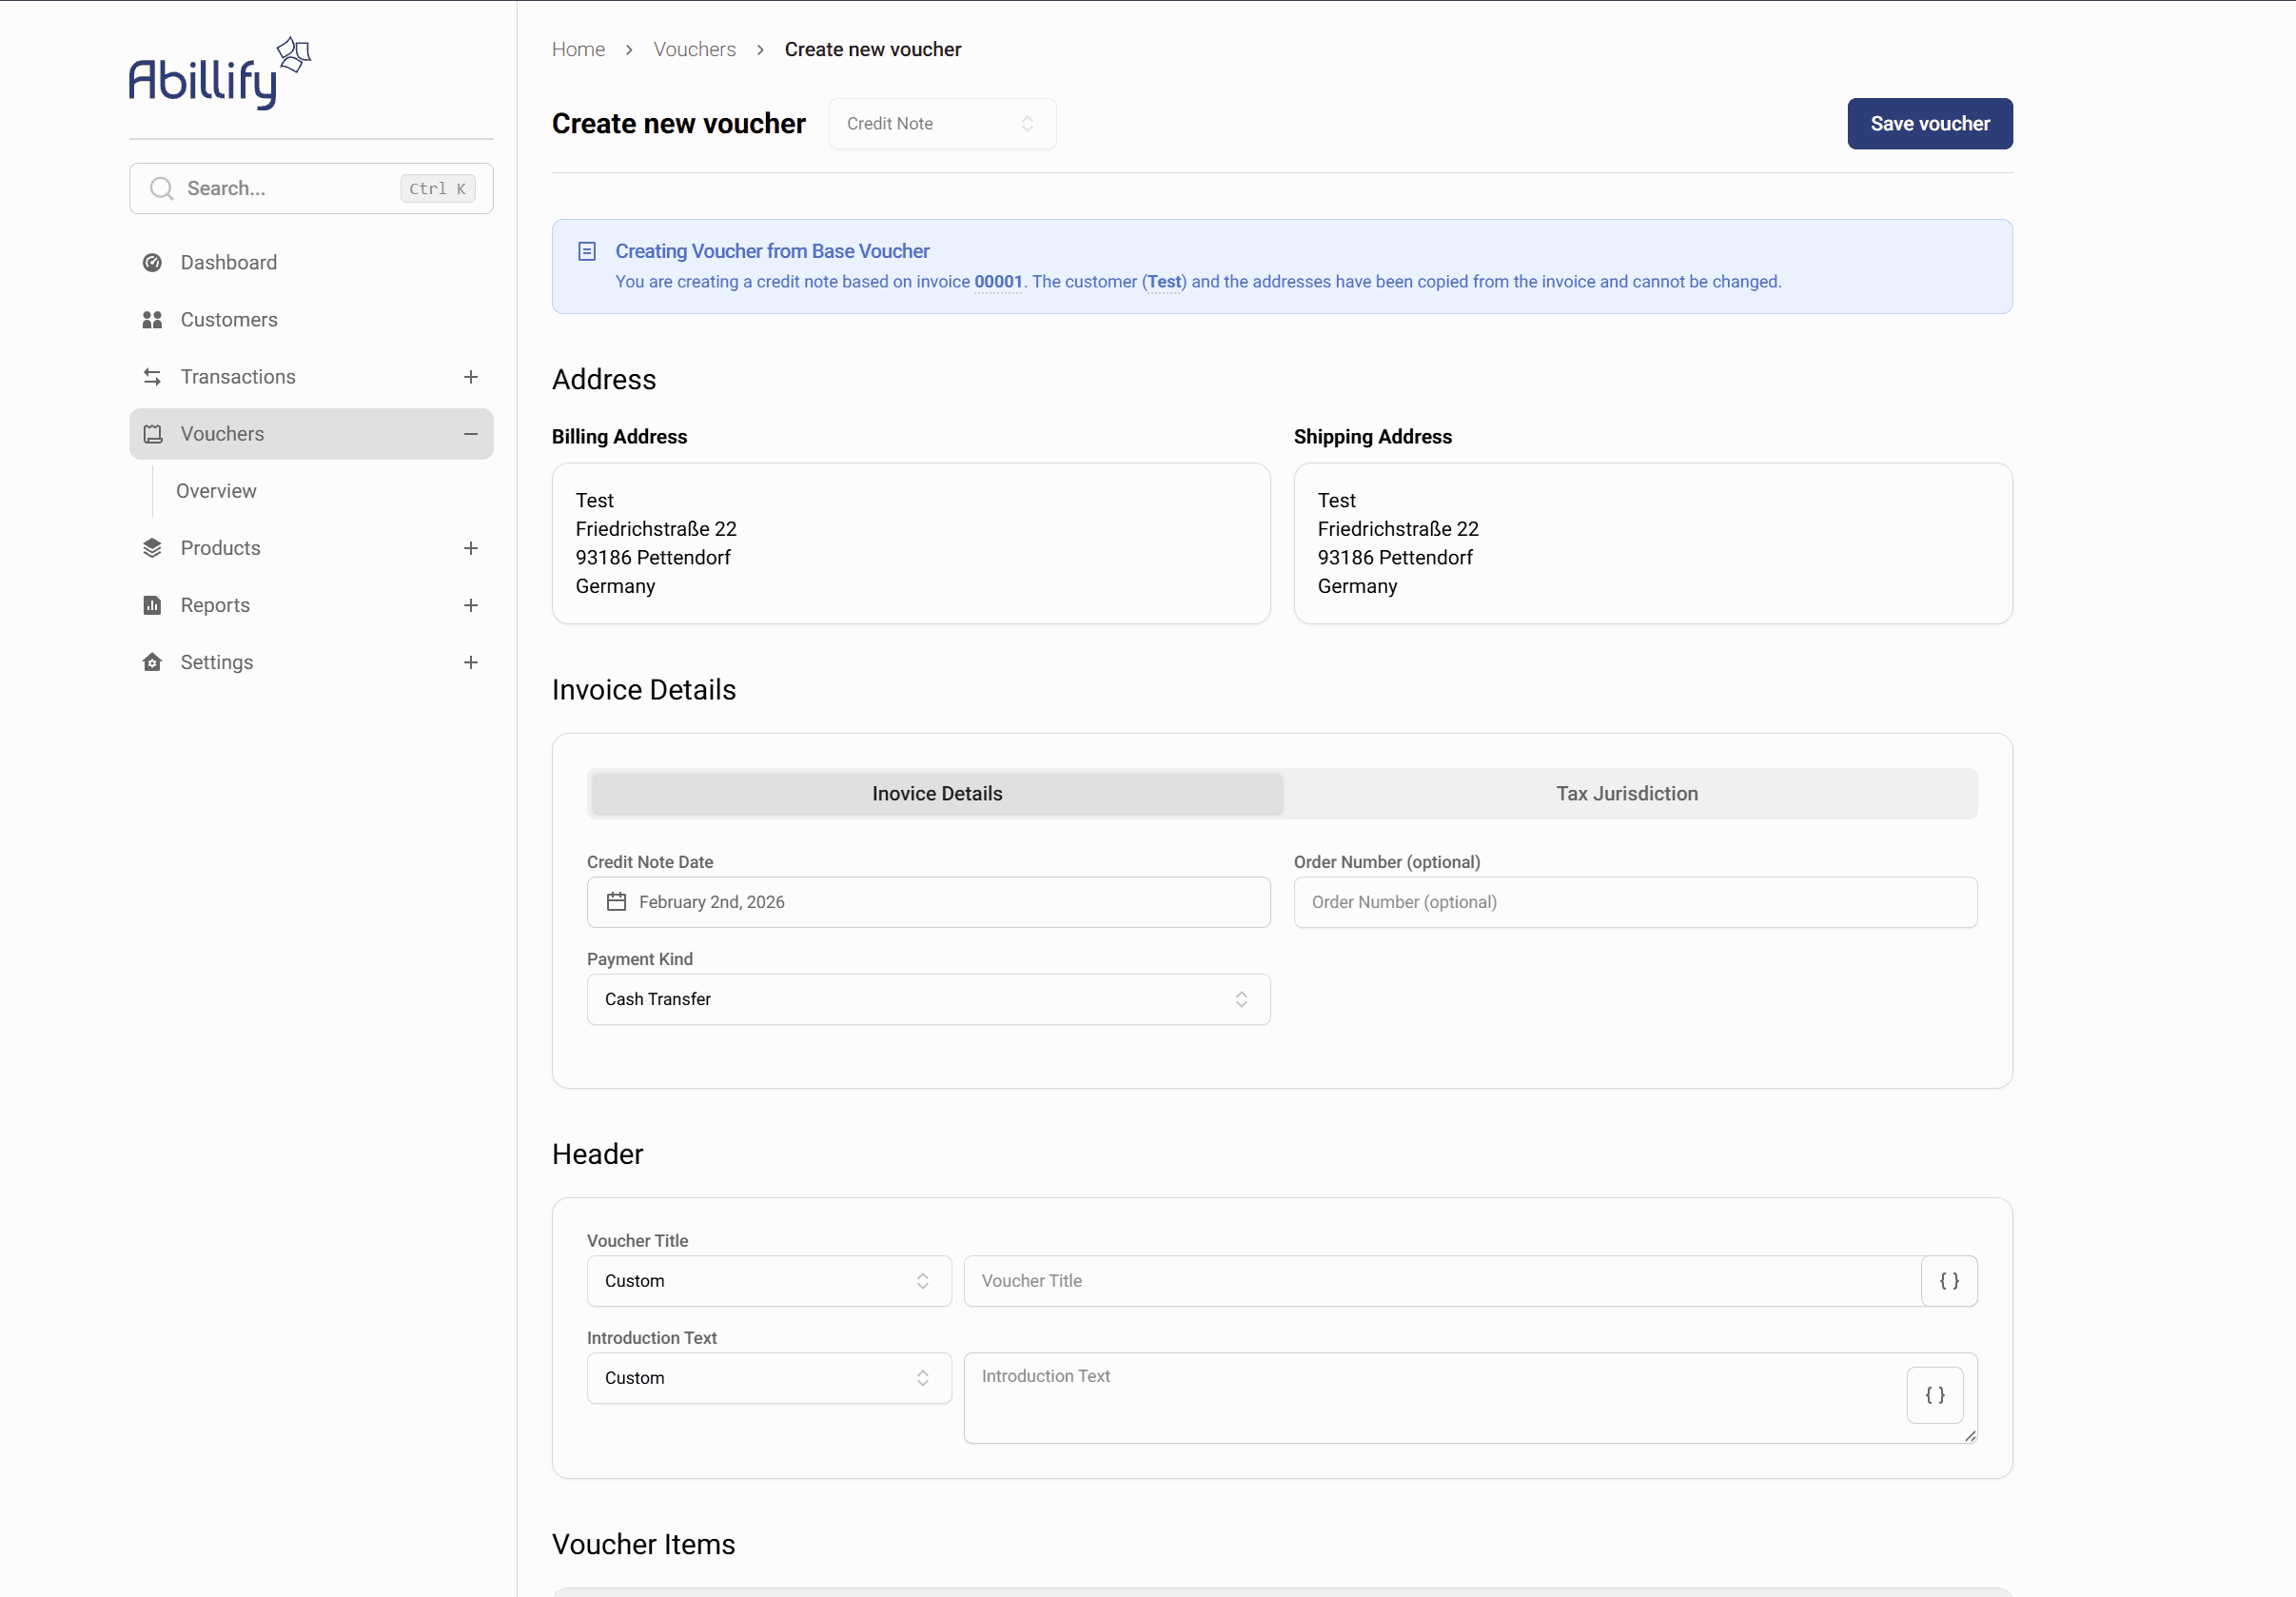This screenshot has width=2296, height=1597.
Task: Open the Payment Kind Cash Transfer dropdown
Action: (927, 999)
